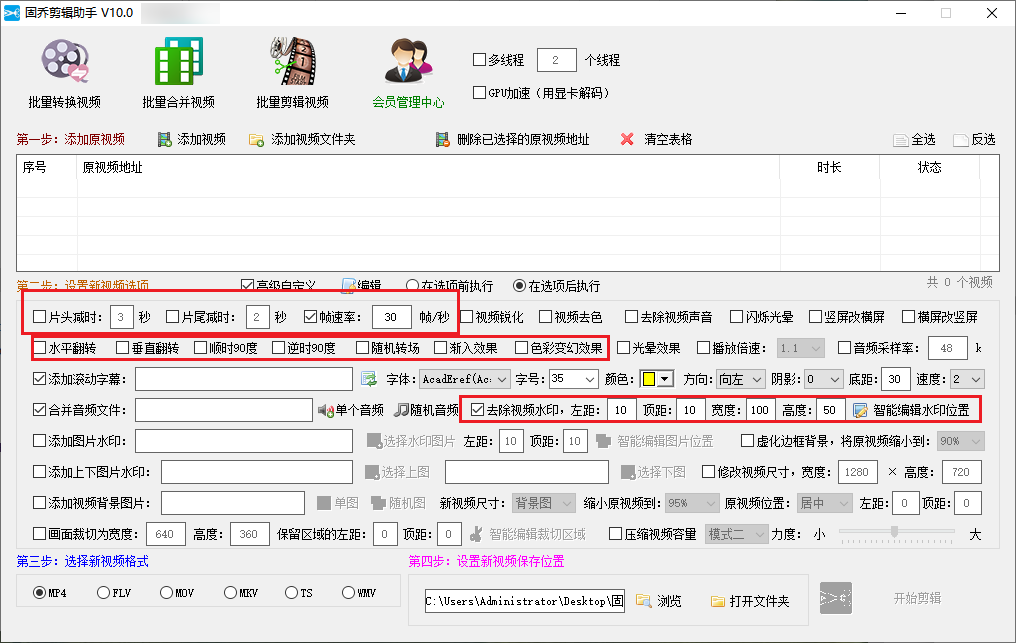Open 智能编辑水印位置 watermark editor

[910, 410]
